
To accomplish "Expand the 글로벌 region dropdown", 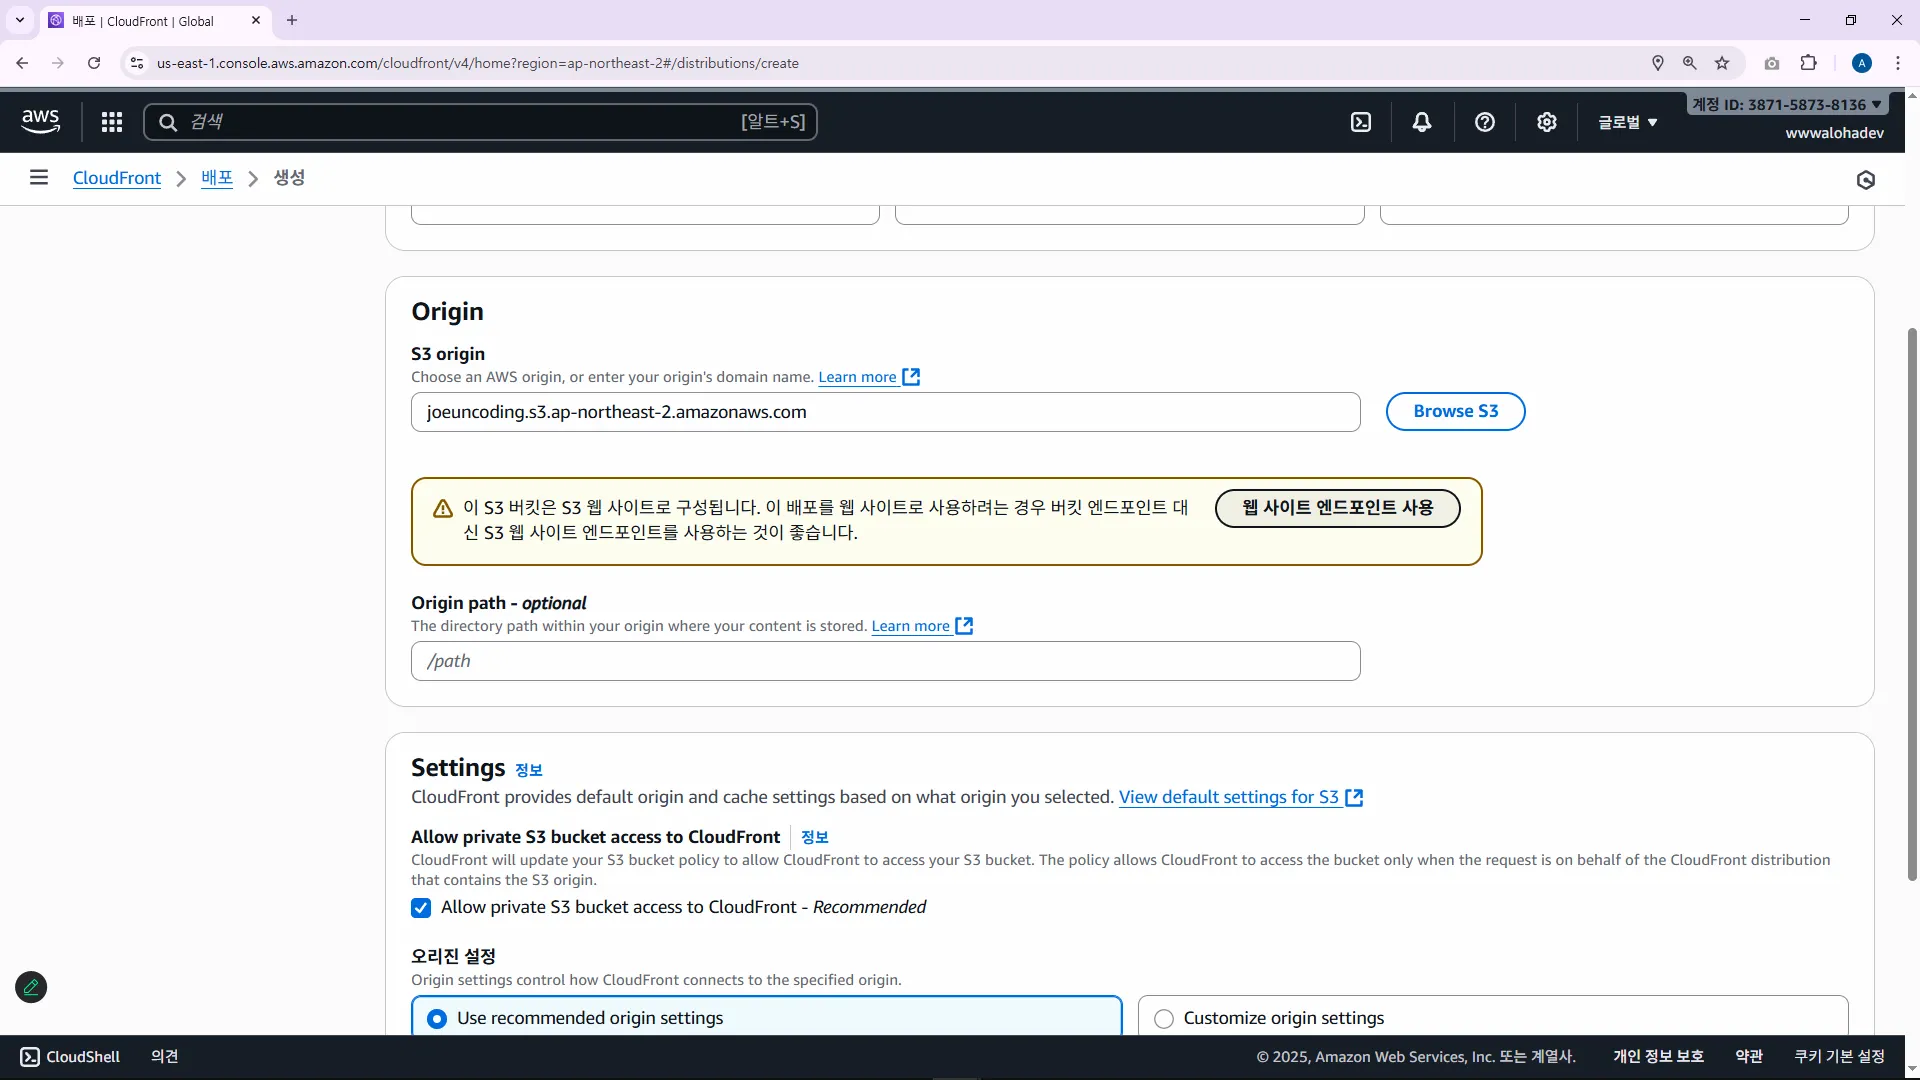I will coord(1627,122).
